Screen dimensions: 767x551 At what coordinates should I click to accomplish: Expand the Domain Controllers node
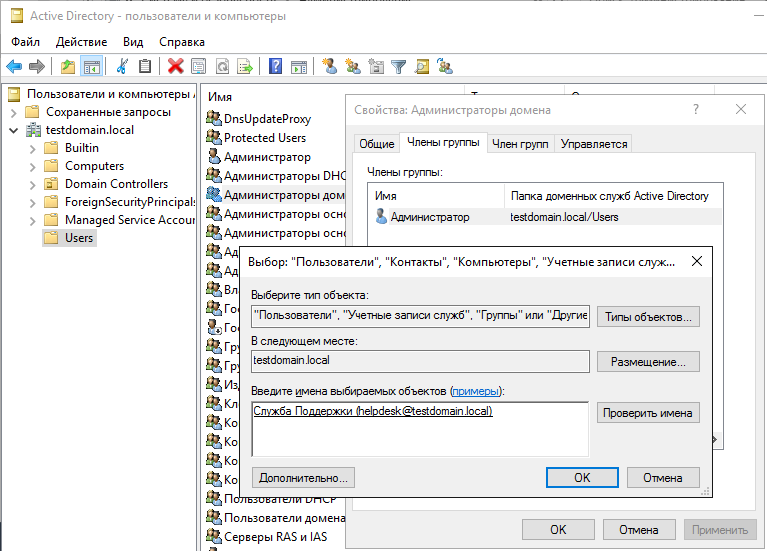[32, 184]
